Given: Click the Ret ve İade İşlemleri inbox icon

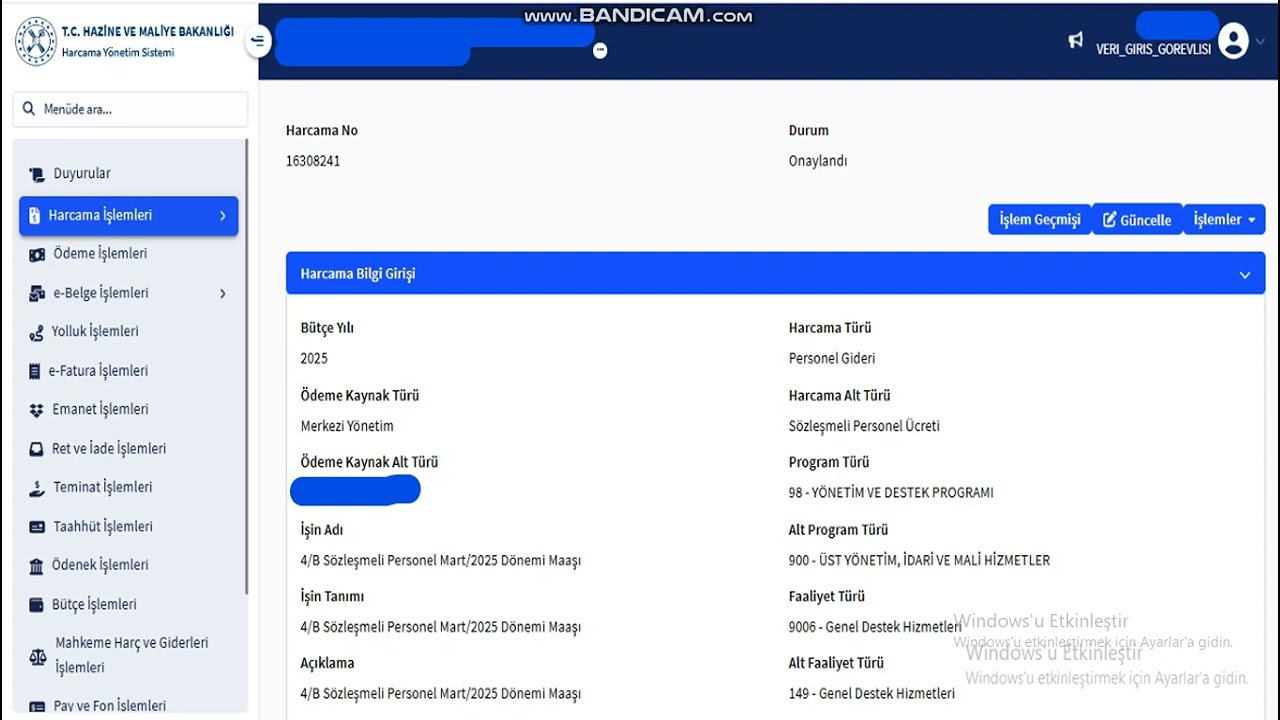Looking at the screenshot, I should pyautogui.click(x=37, y=449).
